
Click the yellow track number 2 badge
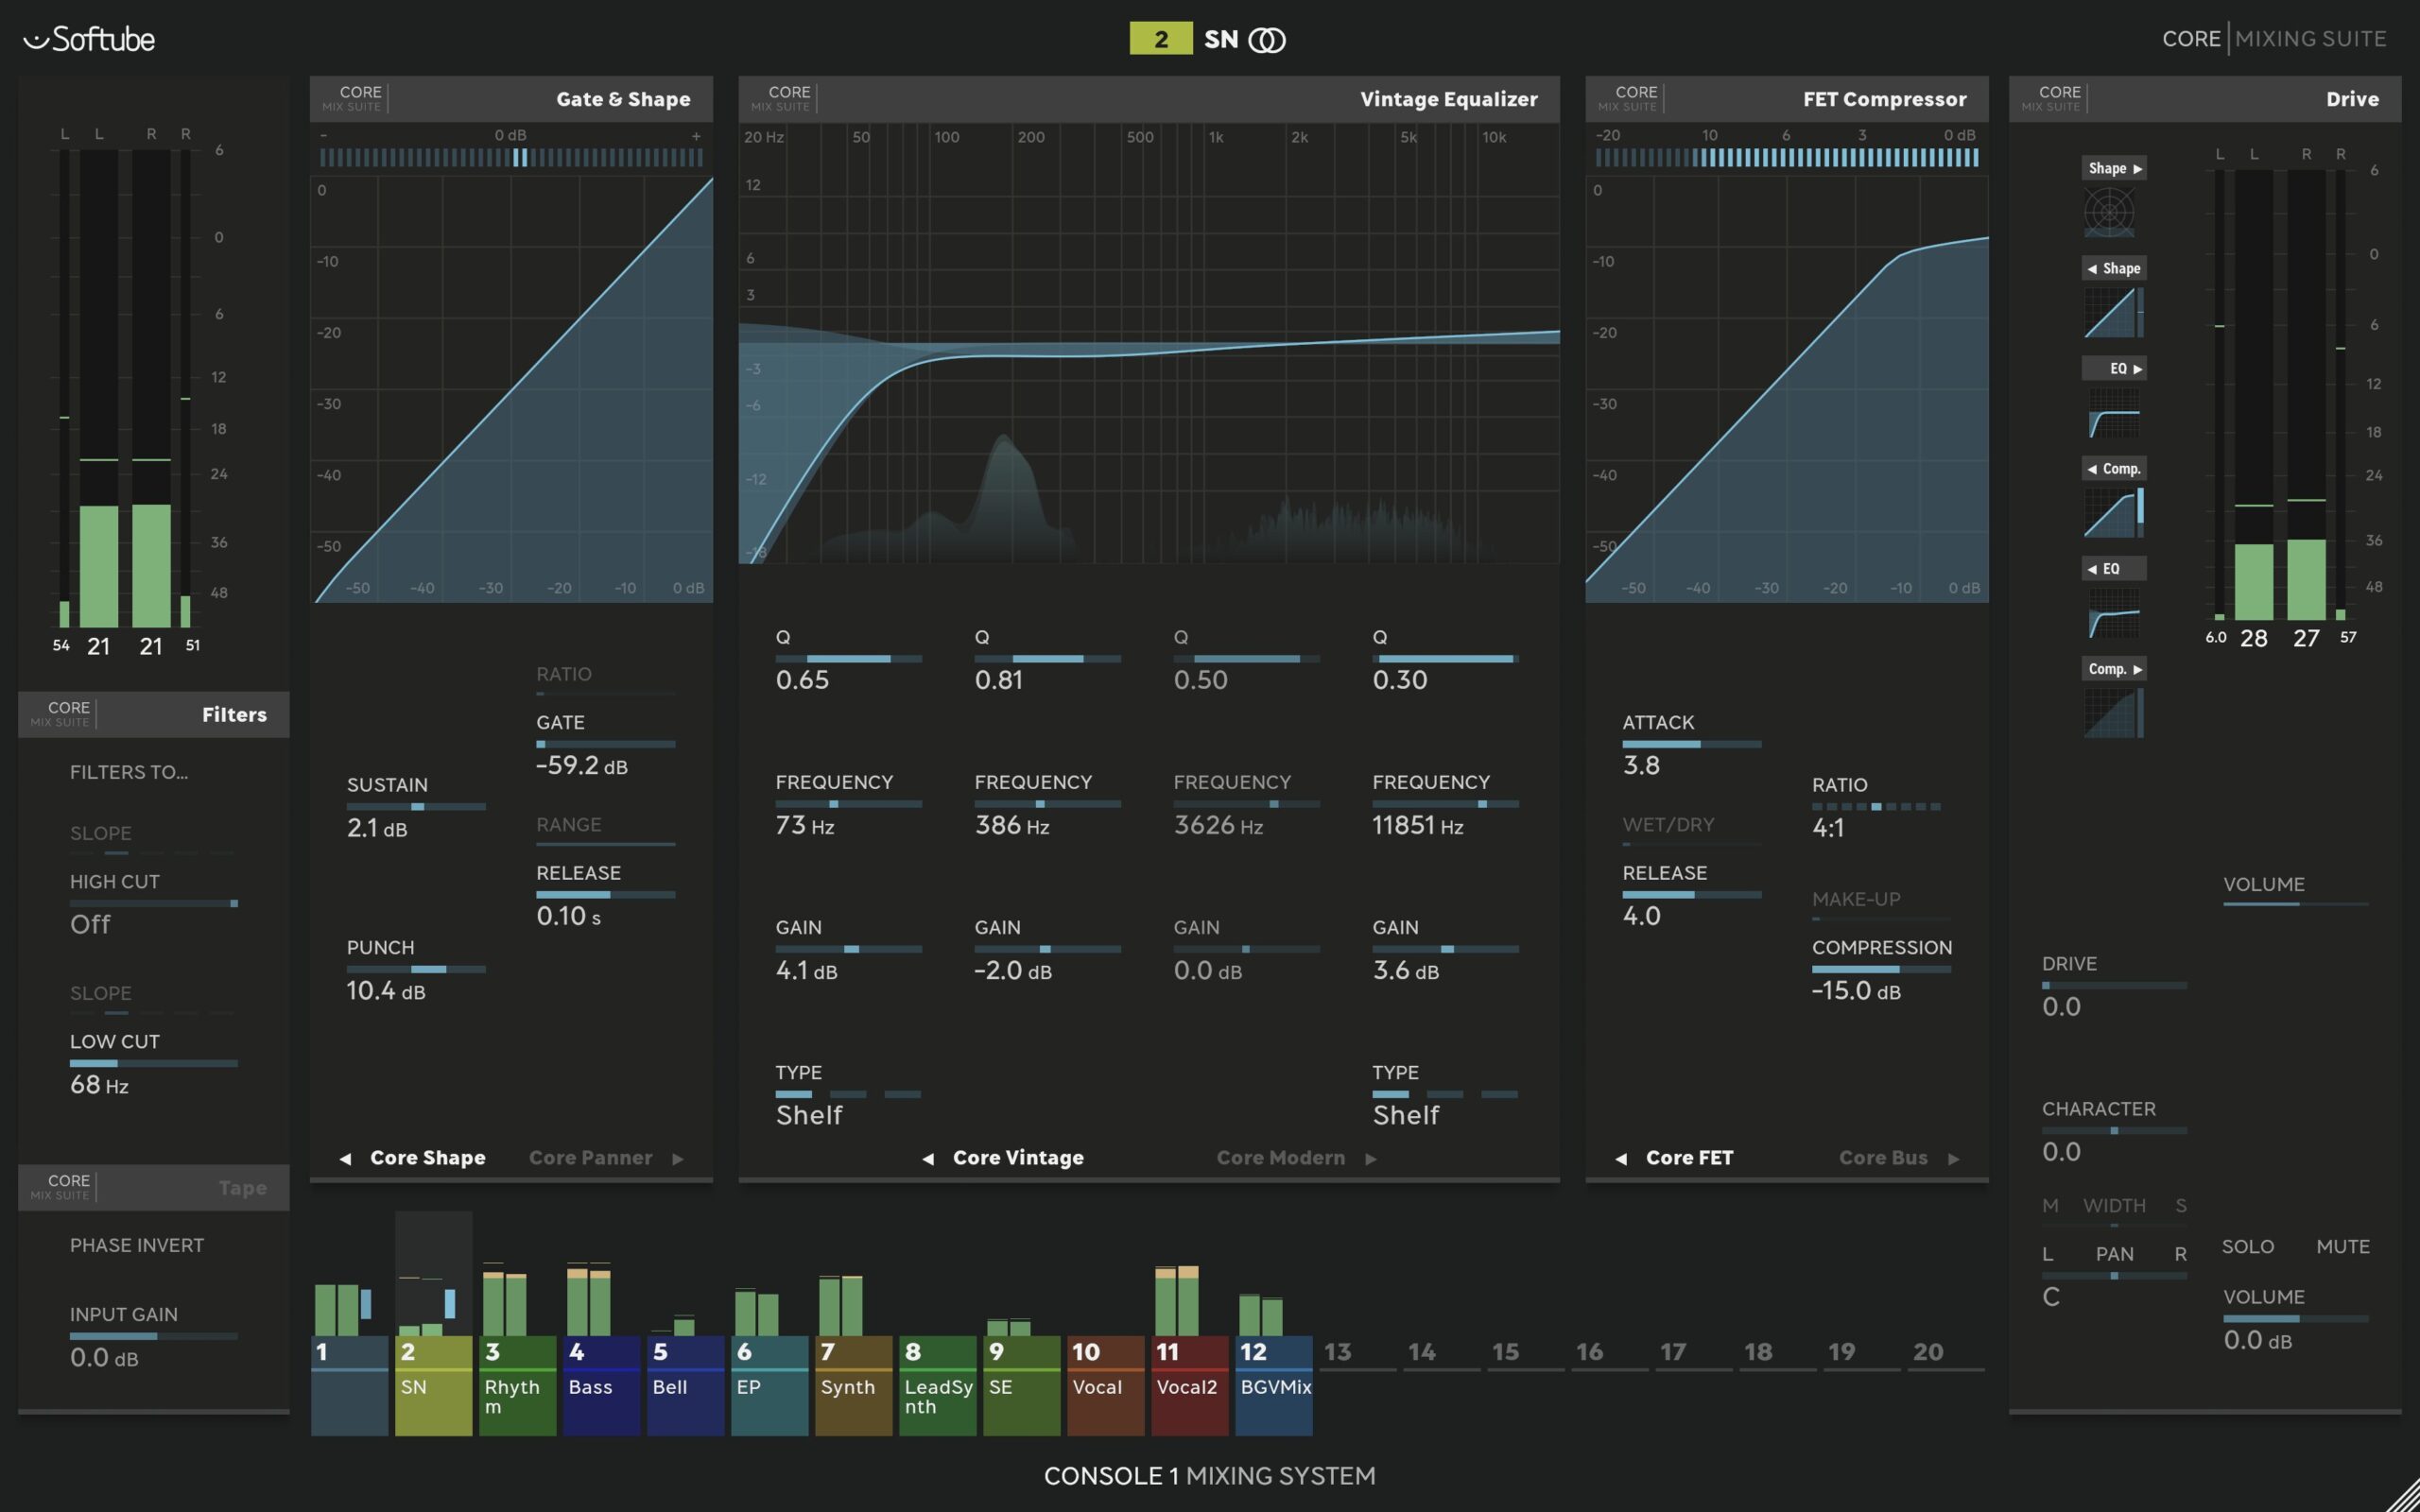[x=1160, y=39]
